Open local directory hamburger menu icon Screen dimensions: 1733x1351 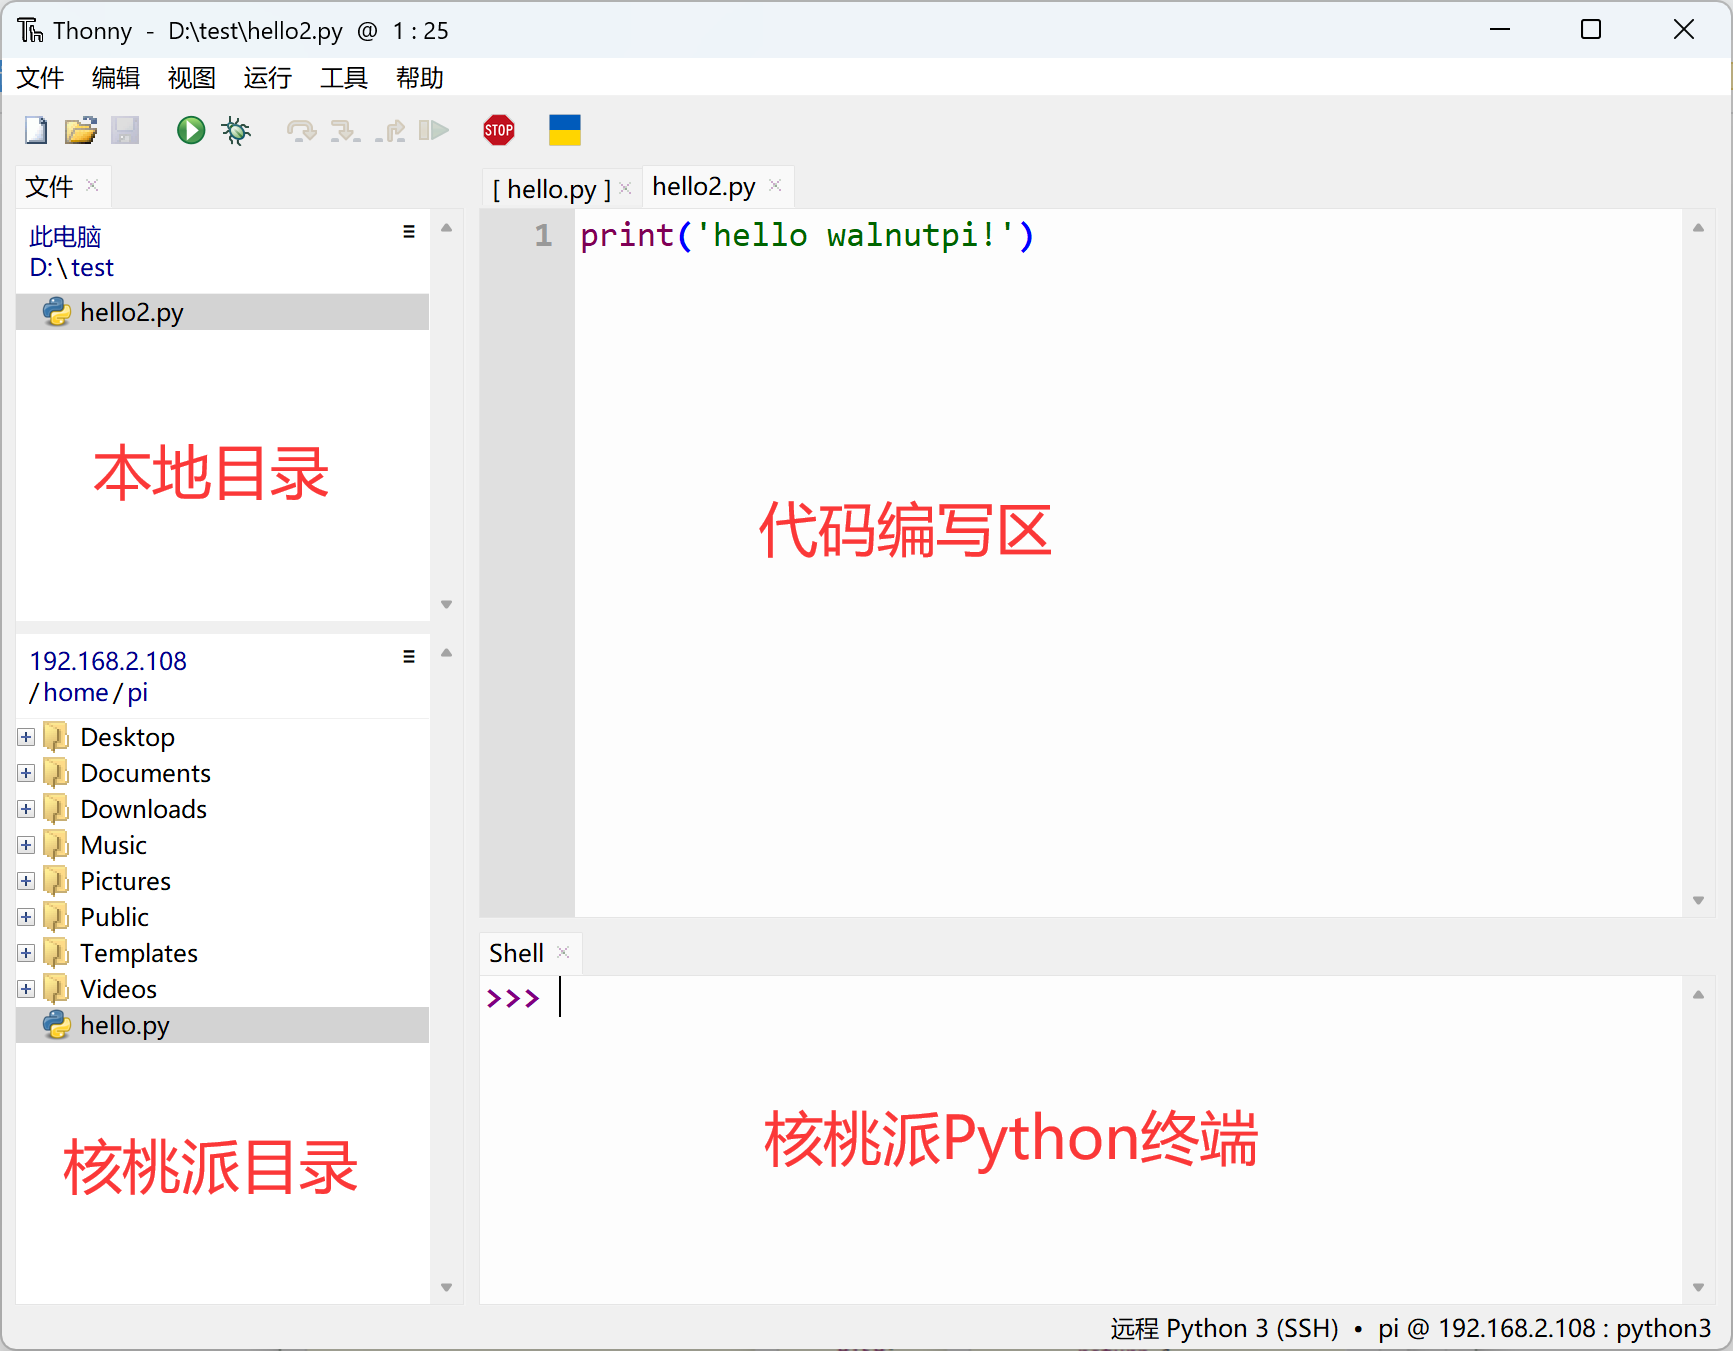pyautogui.click(x=409, y=232)
